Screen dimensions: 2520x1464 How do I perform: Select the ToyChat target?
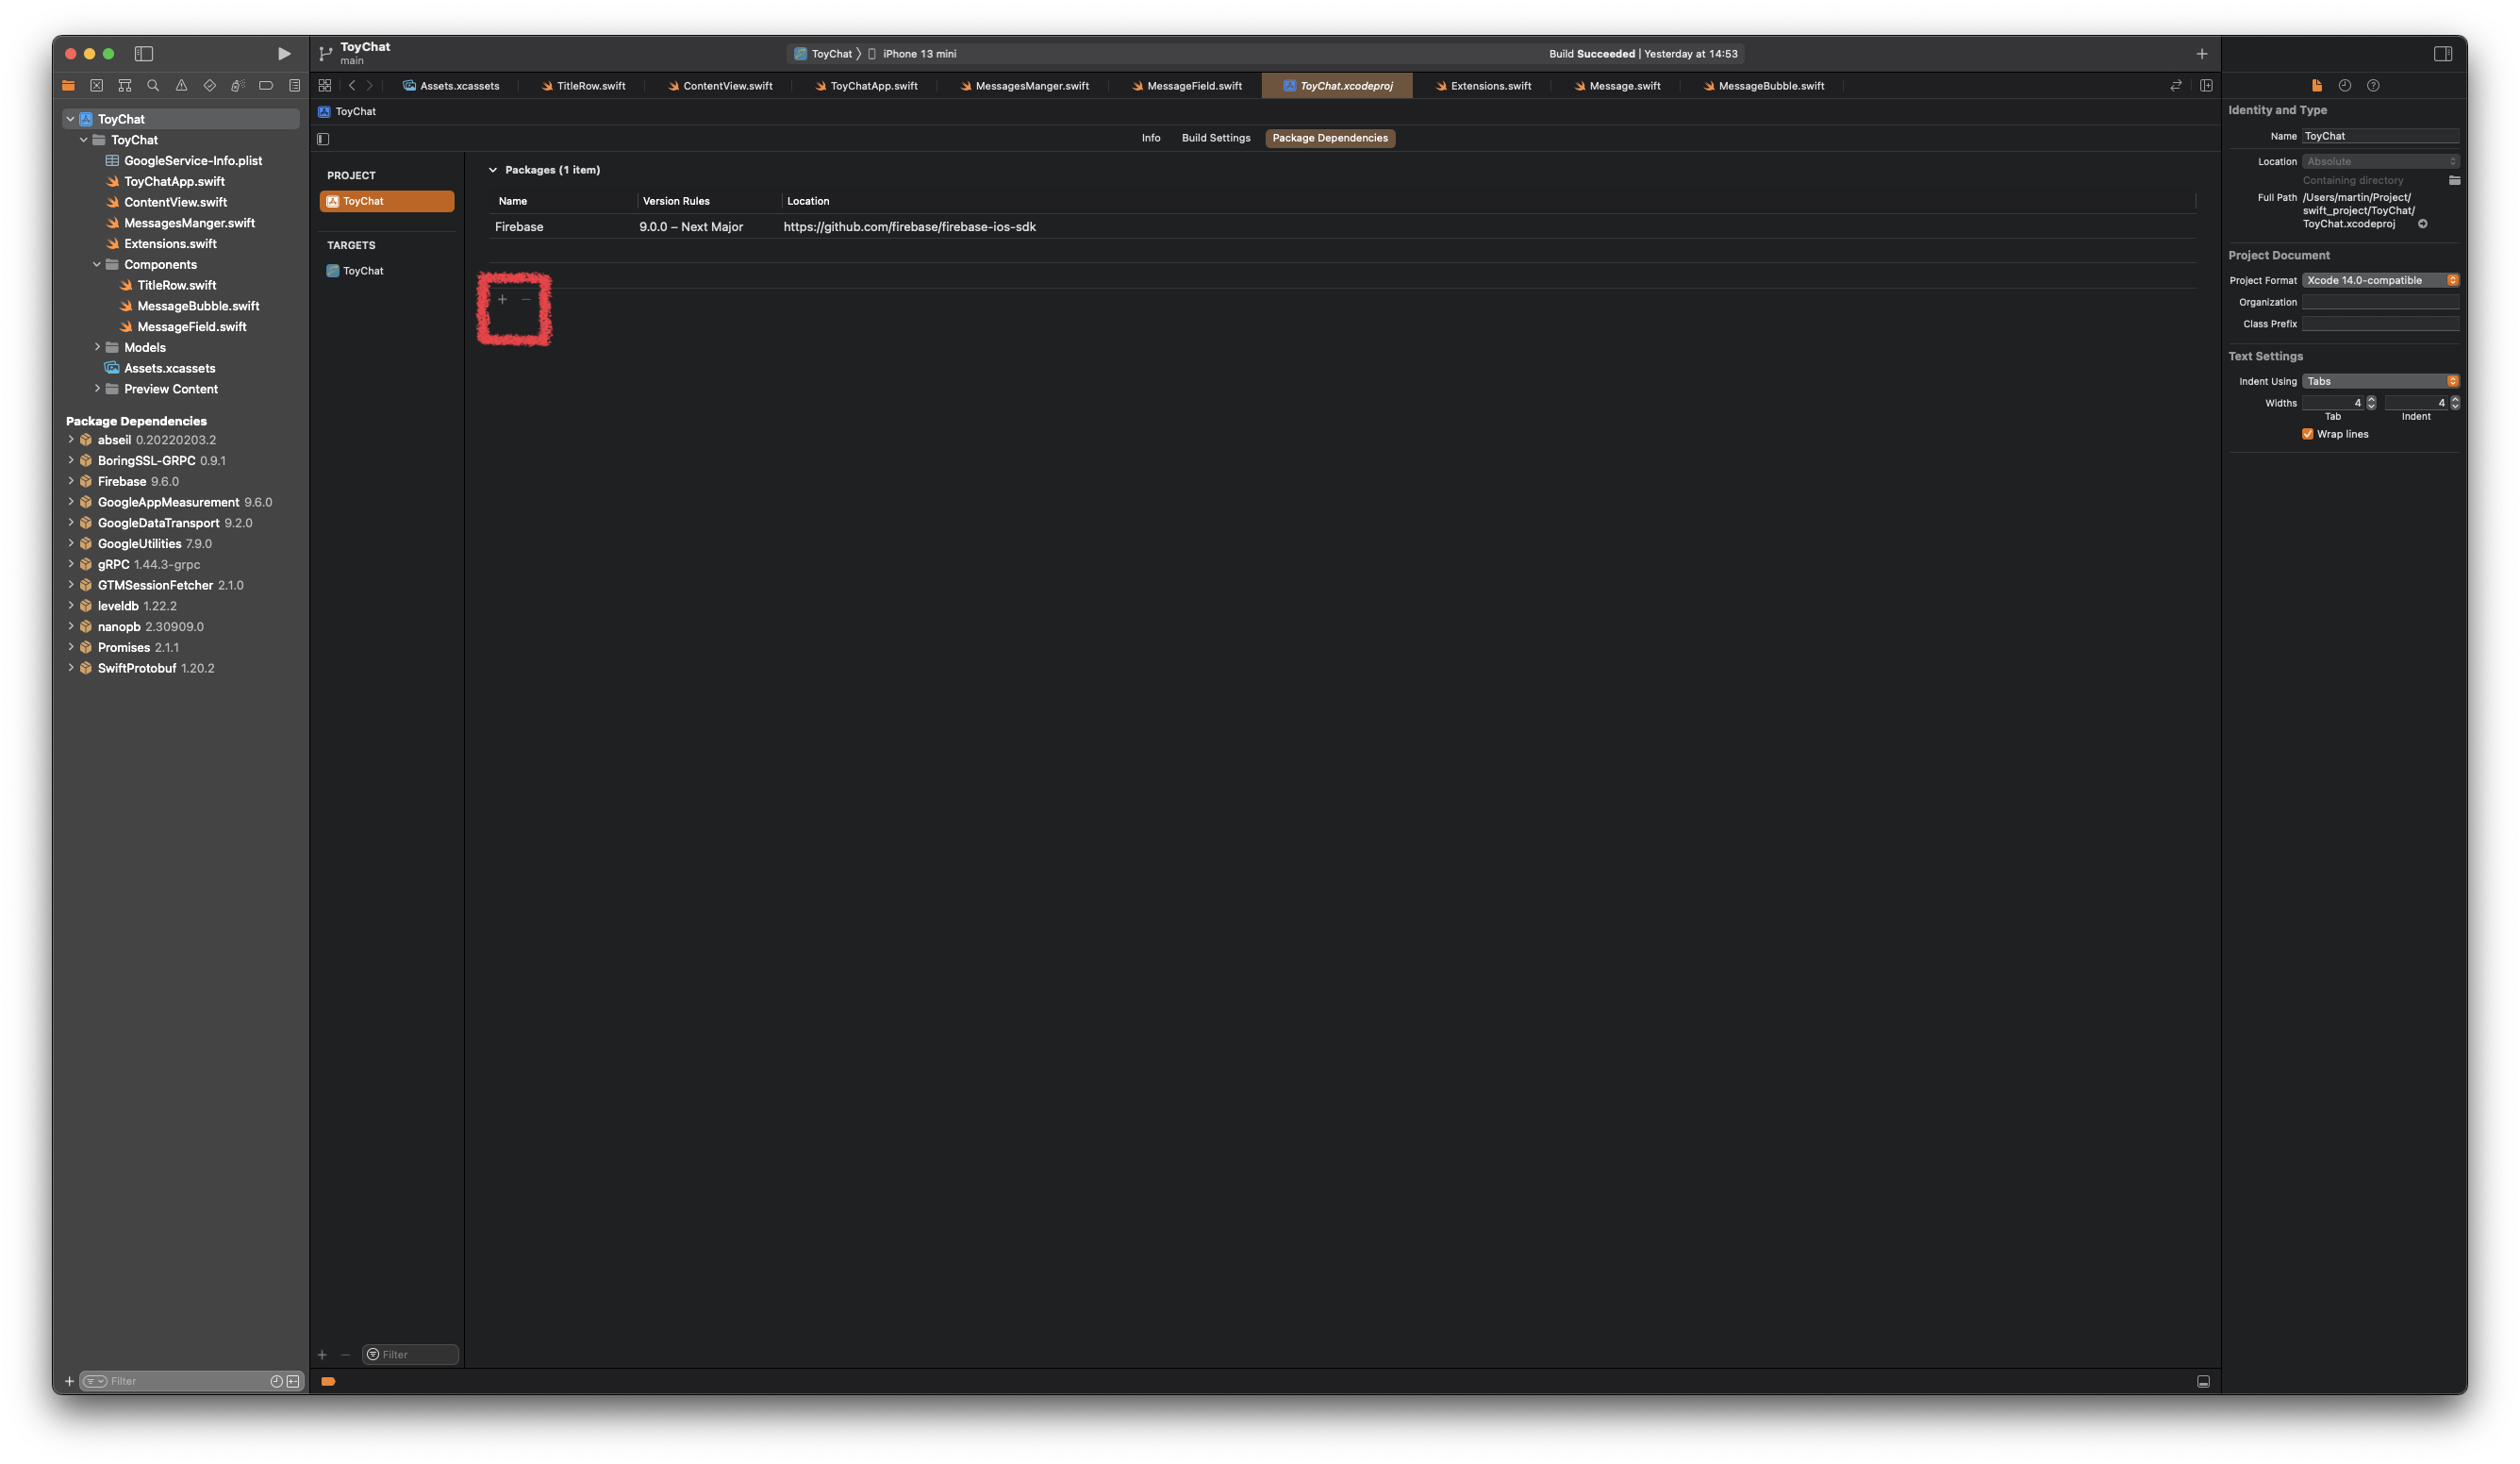click(x=363, y=271)
